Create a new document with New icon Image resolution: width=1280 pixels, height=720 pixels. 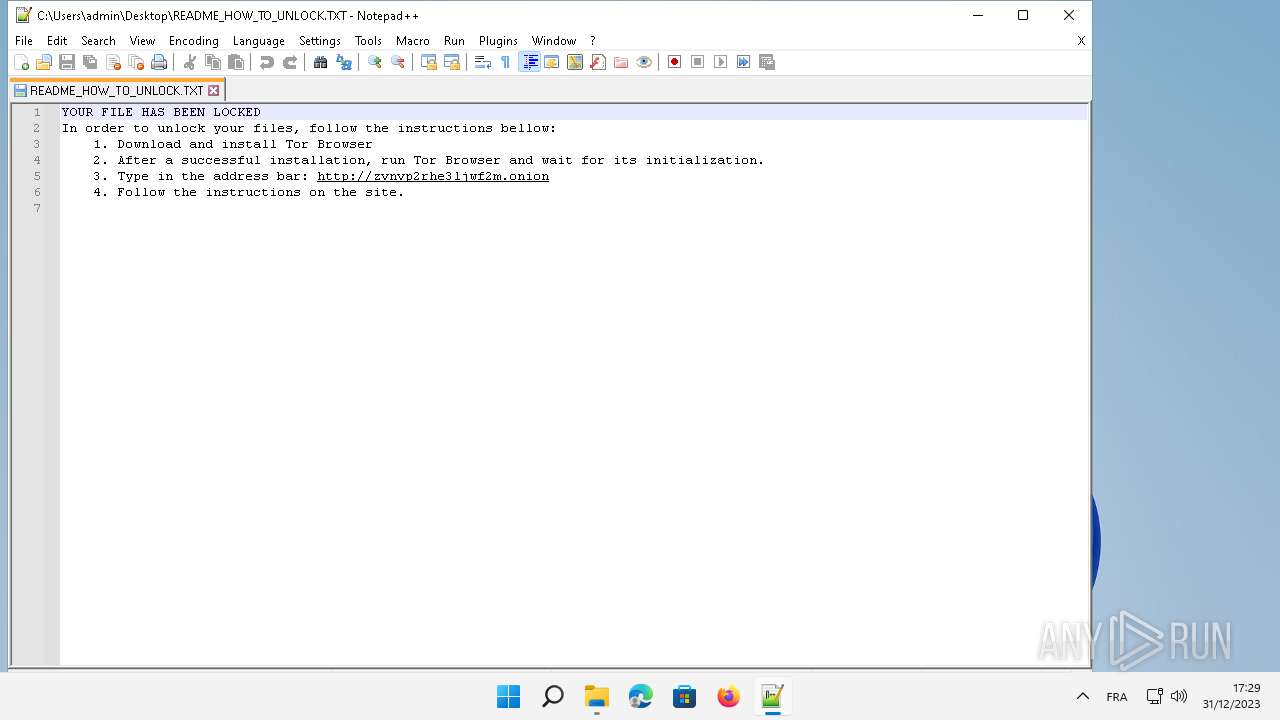(21, 62)
